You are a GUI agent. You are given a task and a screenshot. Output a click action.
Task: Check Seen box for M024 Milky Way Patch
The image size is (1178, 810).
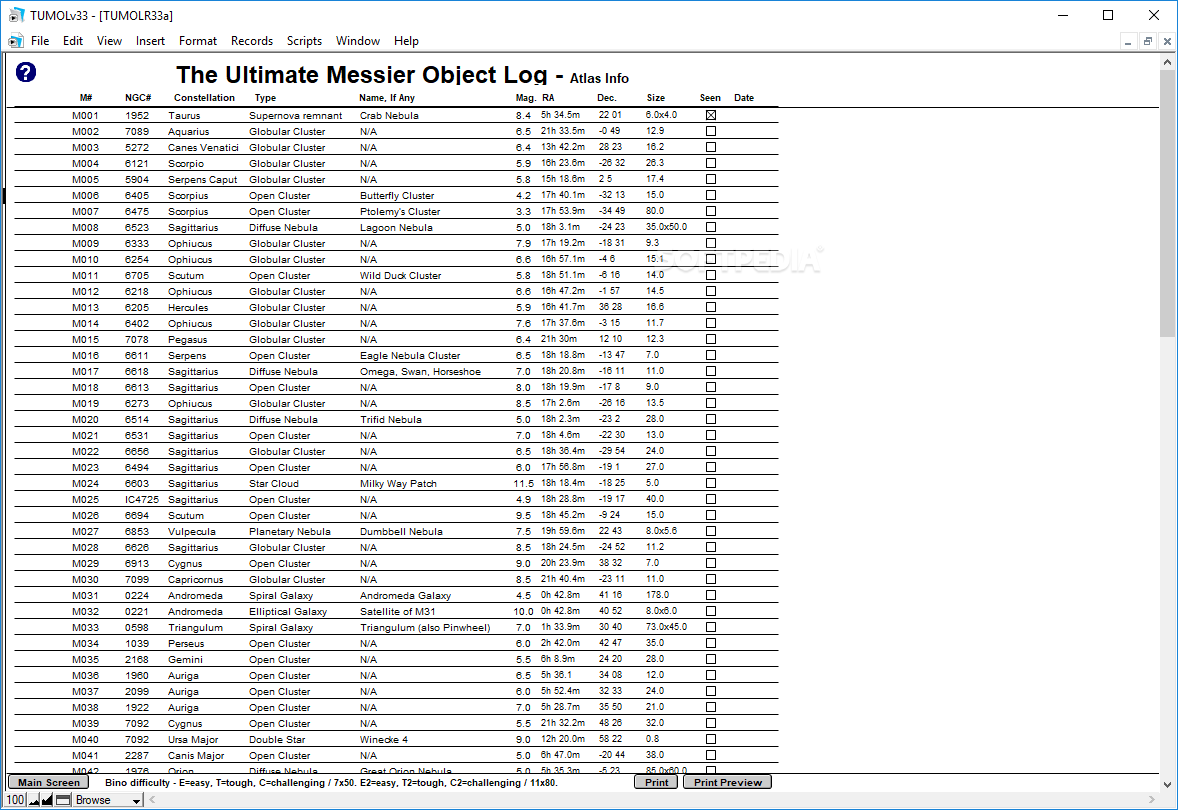point(711,482)
